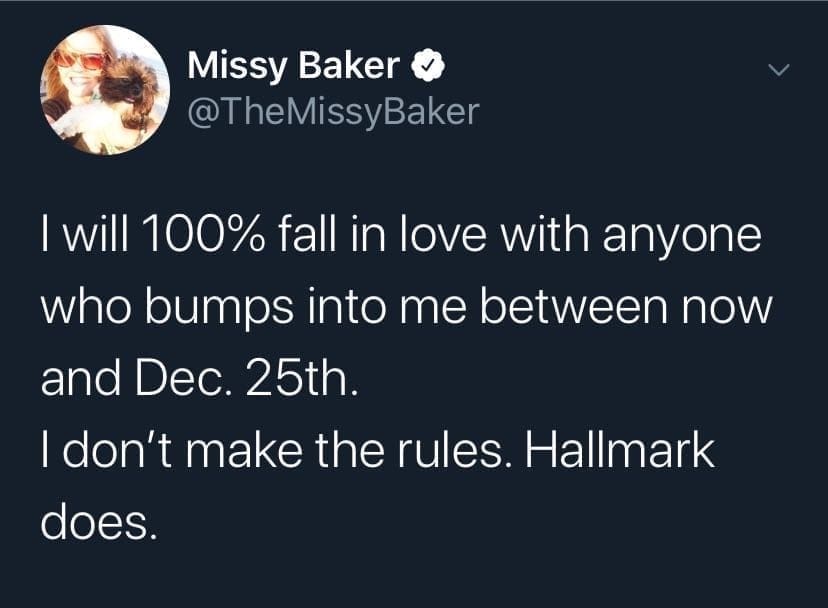Click the blue verified checkmark badge

pyautogui.click(x=423, y=68)
